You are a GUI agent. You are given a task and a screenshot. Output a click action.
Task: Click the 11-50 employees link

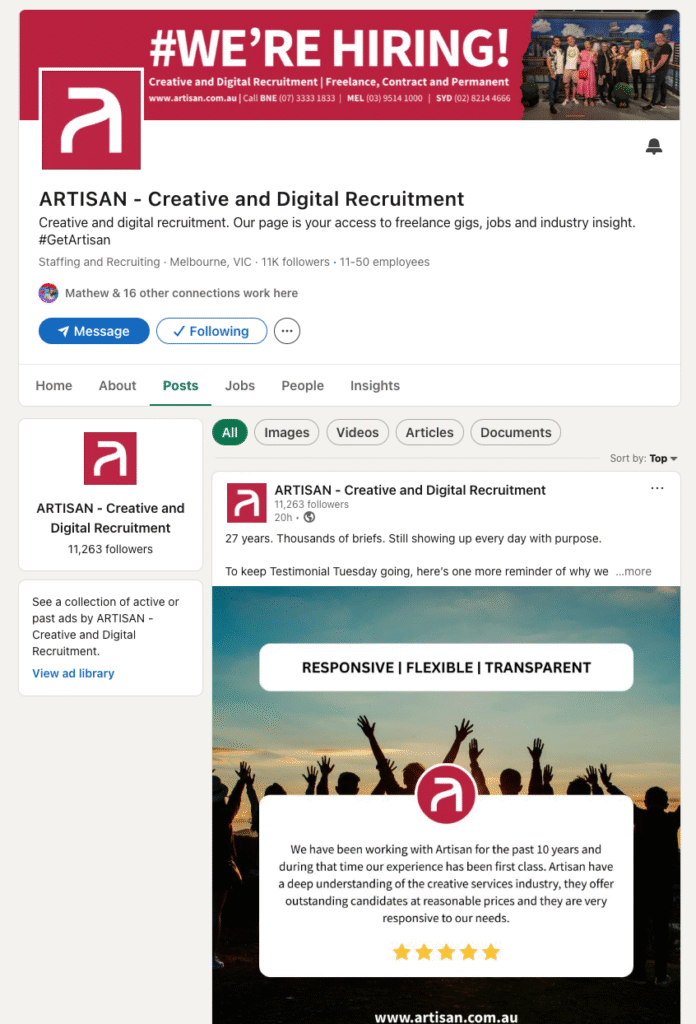(385, 262)
